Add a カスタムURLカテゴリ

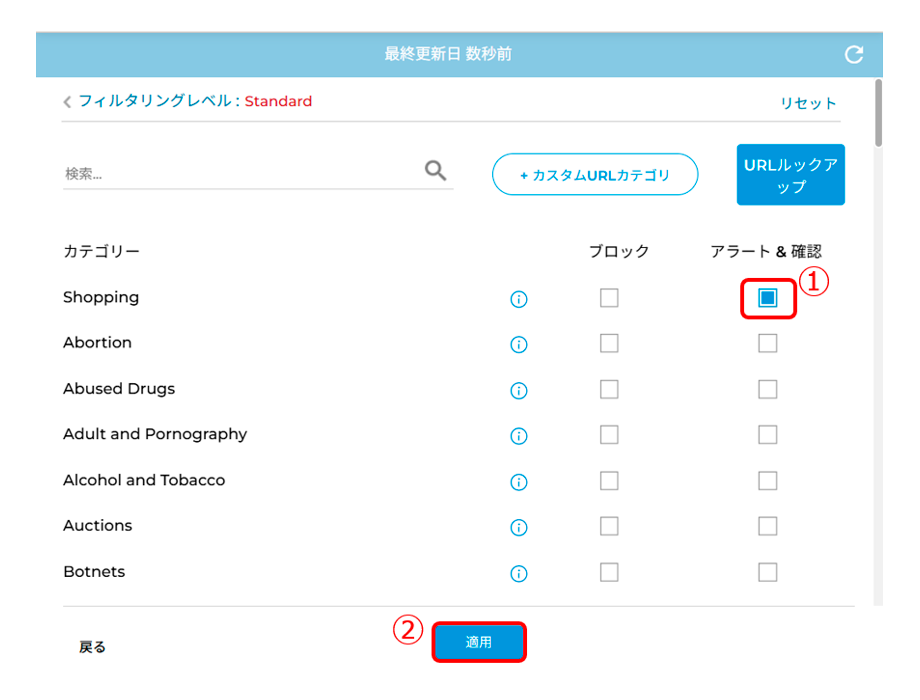tap(595, 175)
